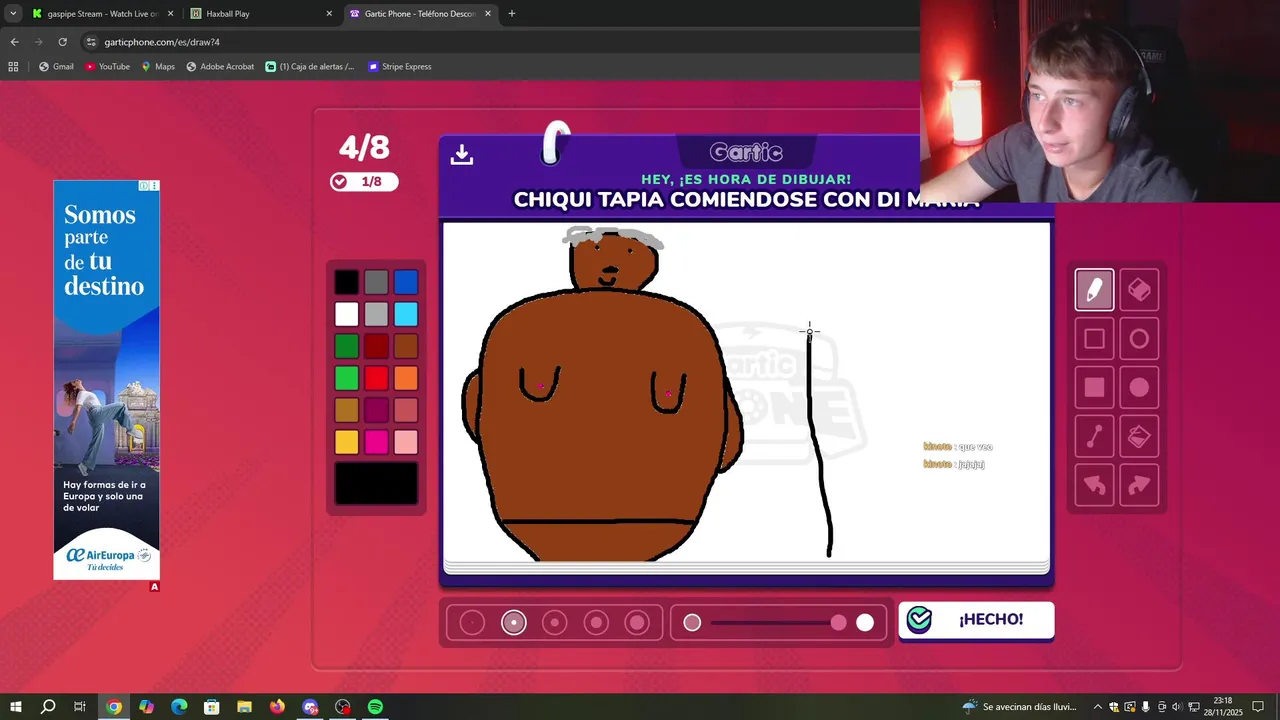Switch to the Haxball Play tab
Image resolution: width=1280 pixels, height=720 pixels.
pos(262,14)
